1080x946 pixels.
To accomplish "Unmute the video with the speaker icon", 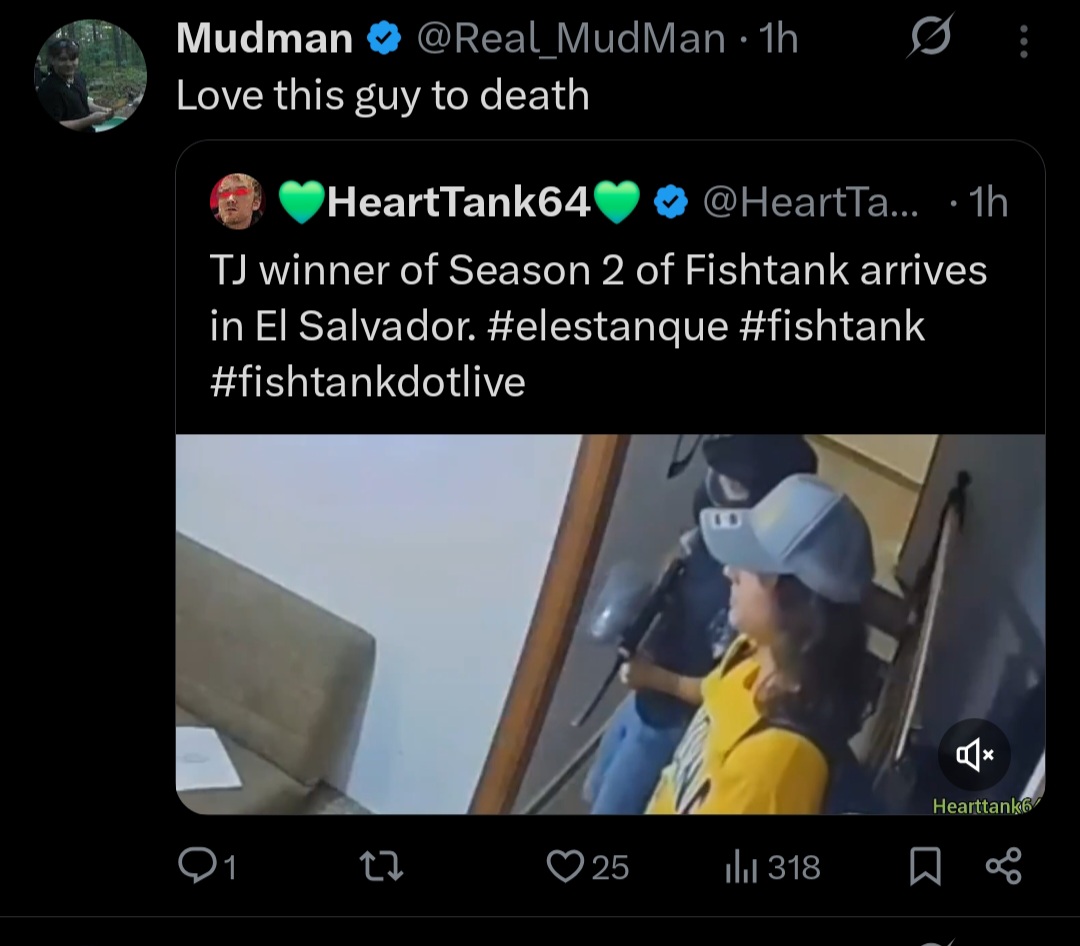I will [x=974, y=754].
